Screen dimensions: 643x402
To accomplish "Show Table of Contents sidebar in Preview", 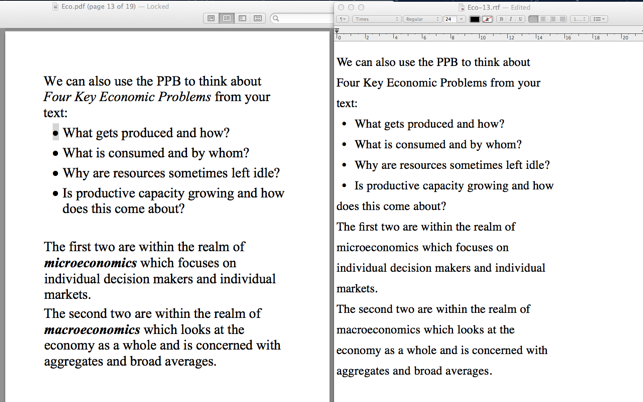I will 242,18.
